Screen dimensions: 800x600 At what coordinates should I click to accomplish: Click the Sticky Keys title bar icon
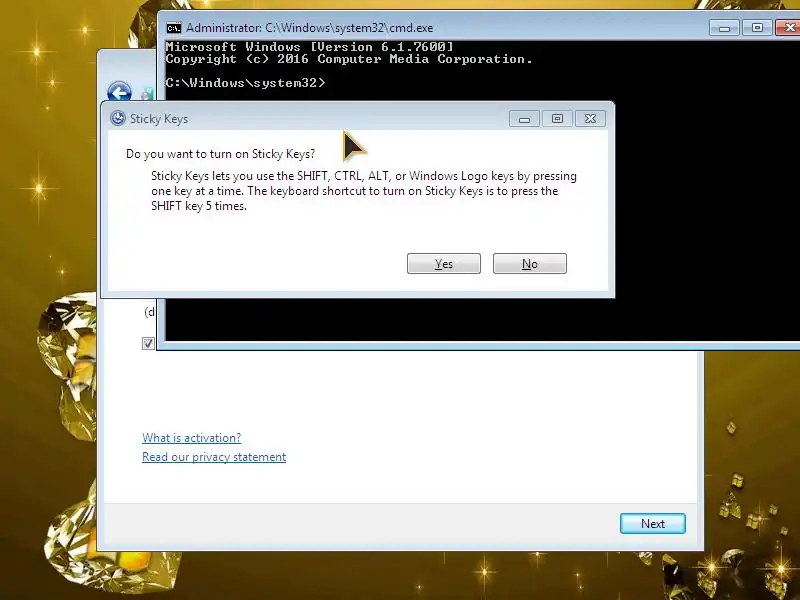118,118
